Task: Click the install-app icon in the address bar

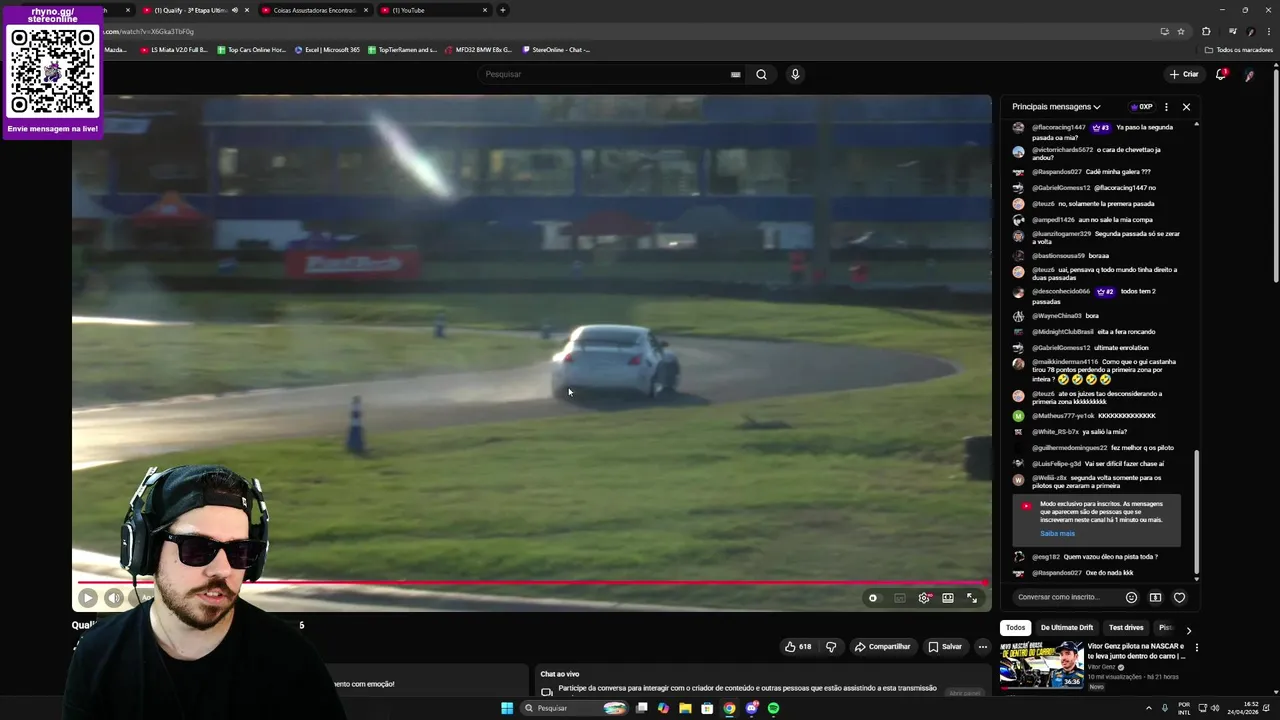Action: click(1164, 31)
